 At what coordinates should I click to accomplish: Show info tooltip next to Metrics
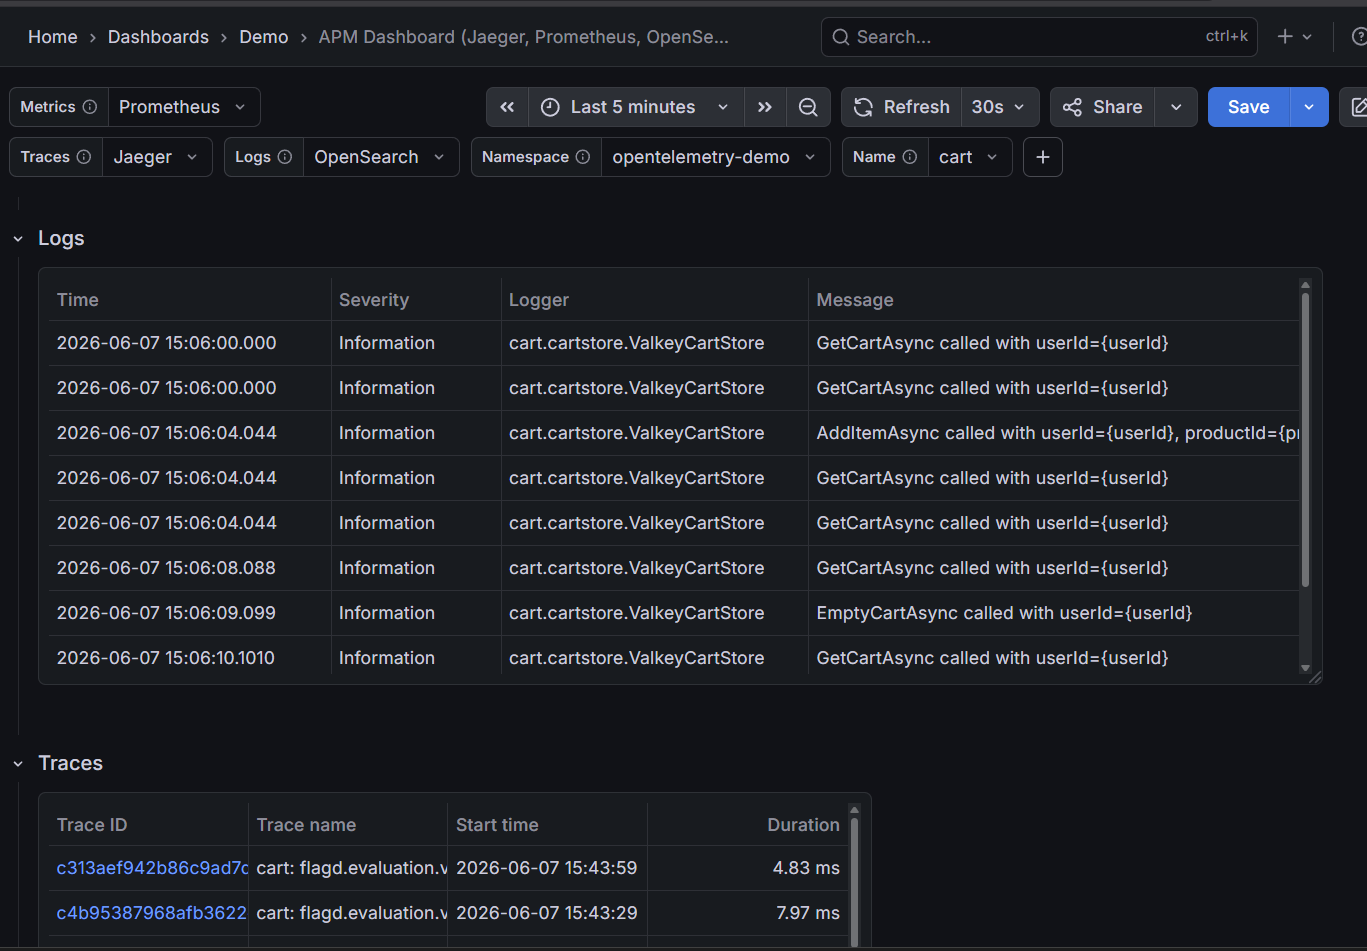click(x=90, y=107)
